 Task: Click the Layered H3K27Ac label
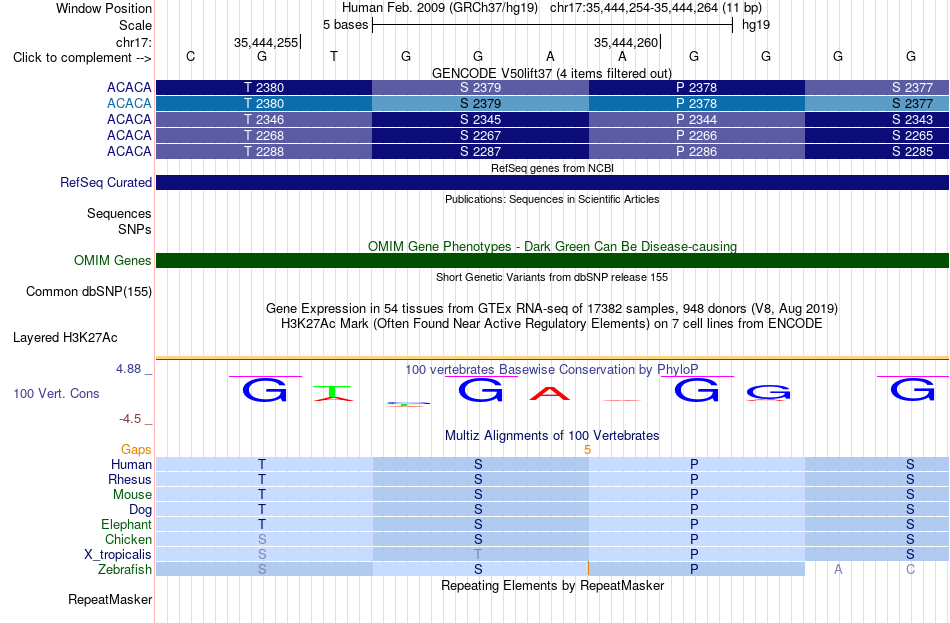click(x=65, y=338)
